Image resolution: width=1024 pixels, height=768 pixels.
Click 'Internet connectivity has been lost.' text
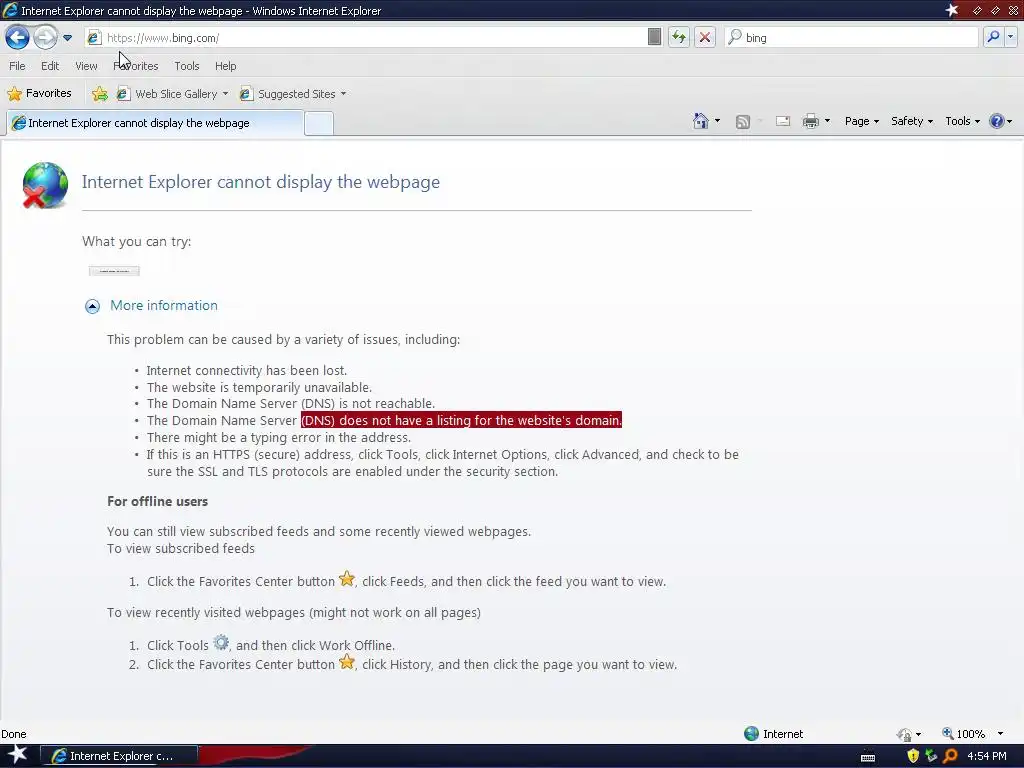(x=246, y=370)
